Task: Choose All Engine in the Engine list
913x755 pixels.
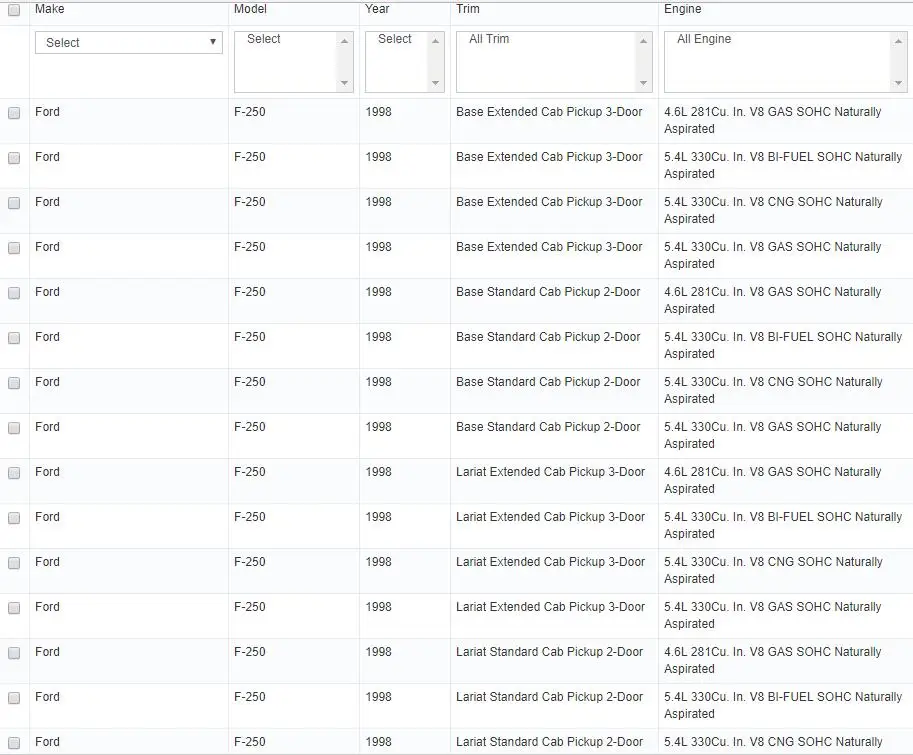Action: (x=704, y=39)
